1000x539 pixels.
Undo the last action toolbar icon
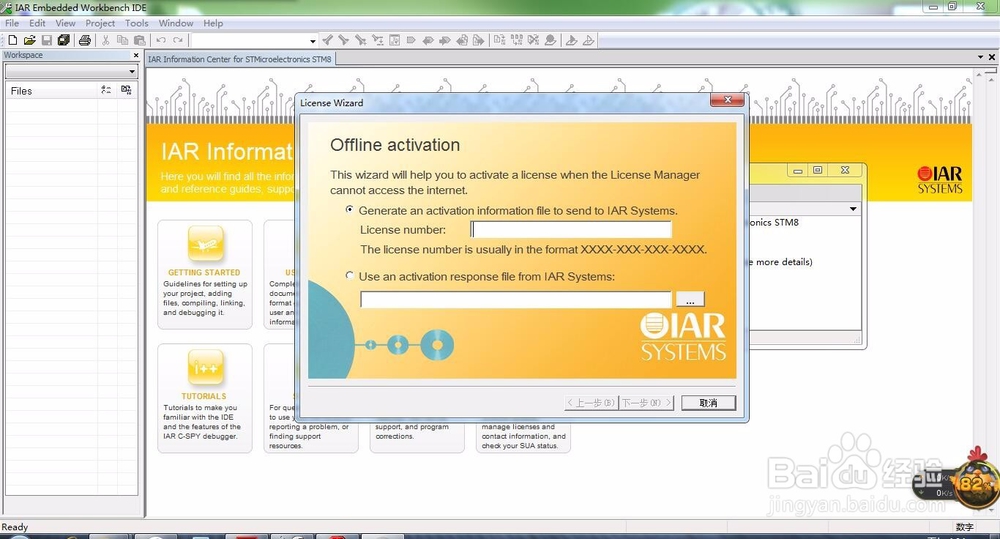point(161,40)
